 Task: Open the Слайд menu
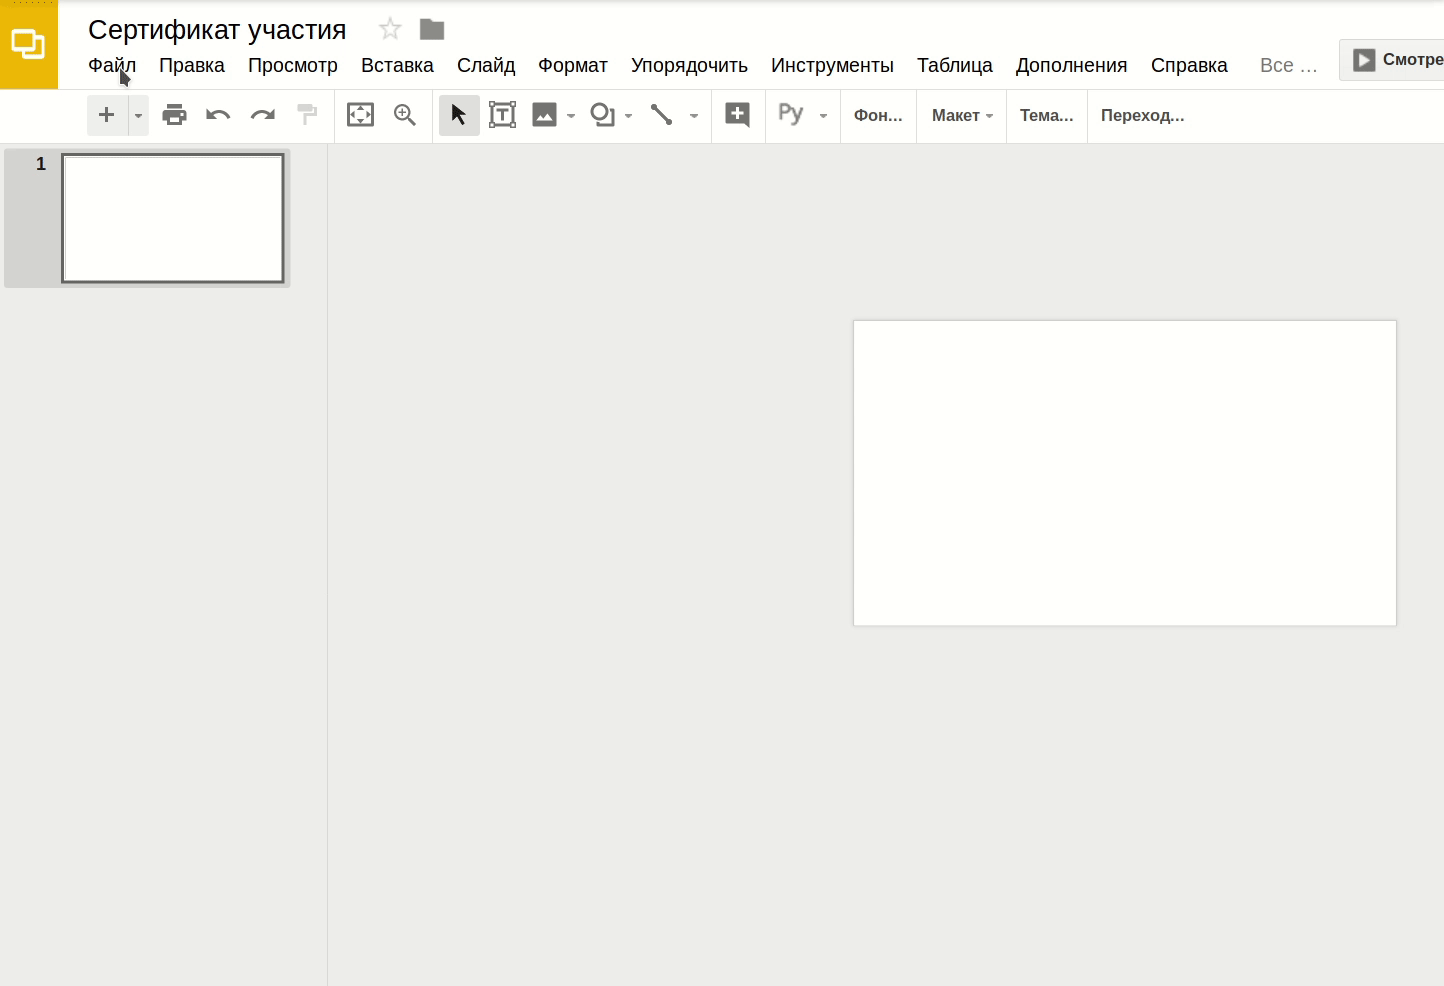[x=486, y=65]
